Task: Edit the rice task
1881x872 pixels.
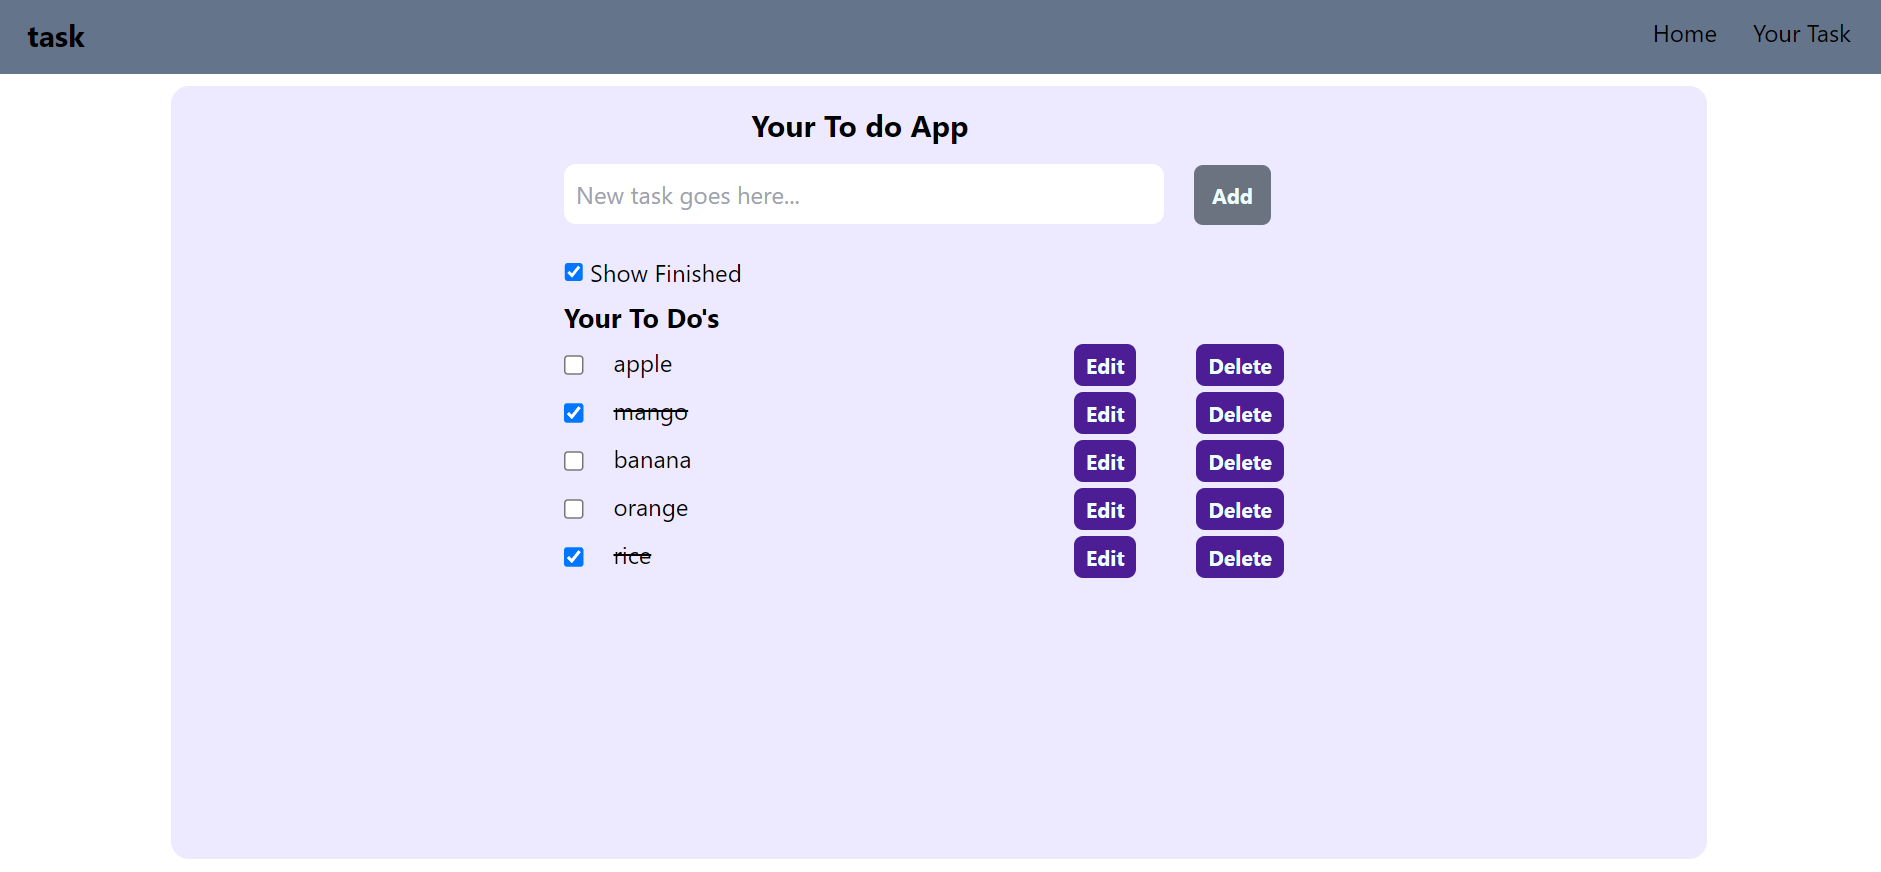Action: coord(1104,558)
